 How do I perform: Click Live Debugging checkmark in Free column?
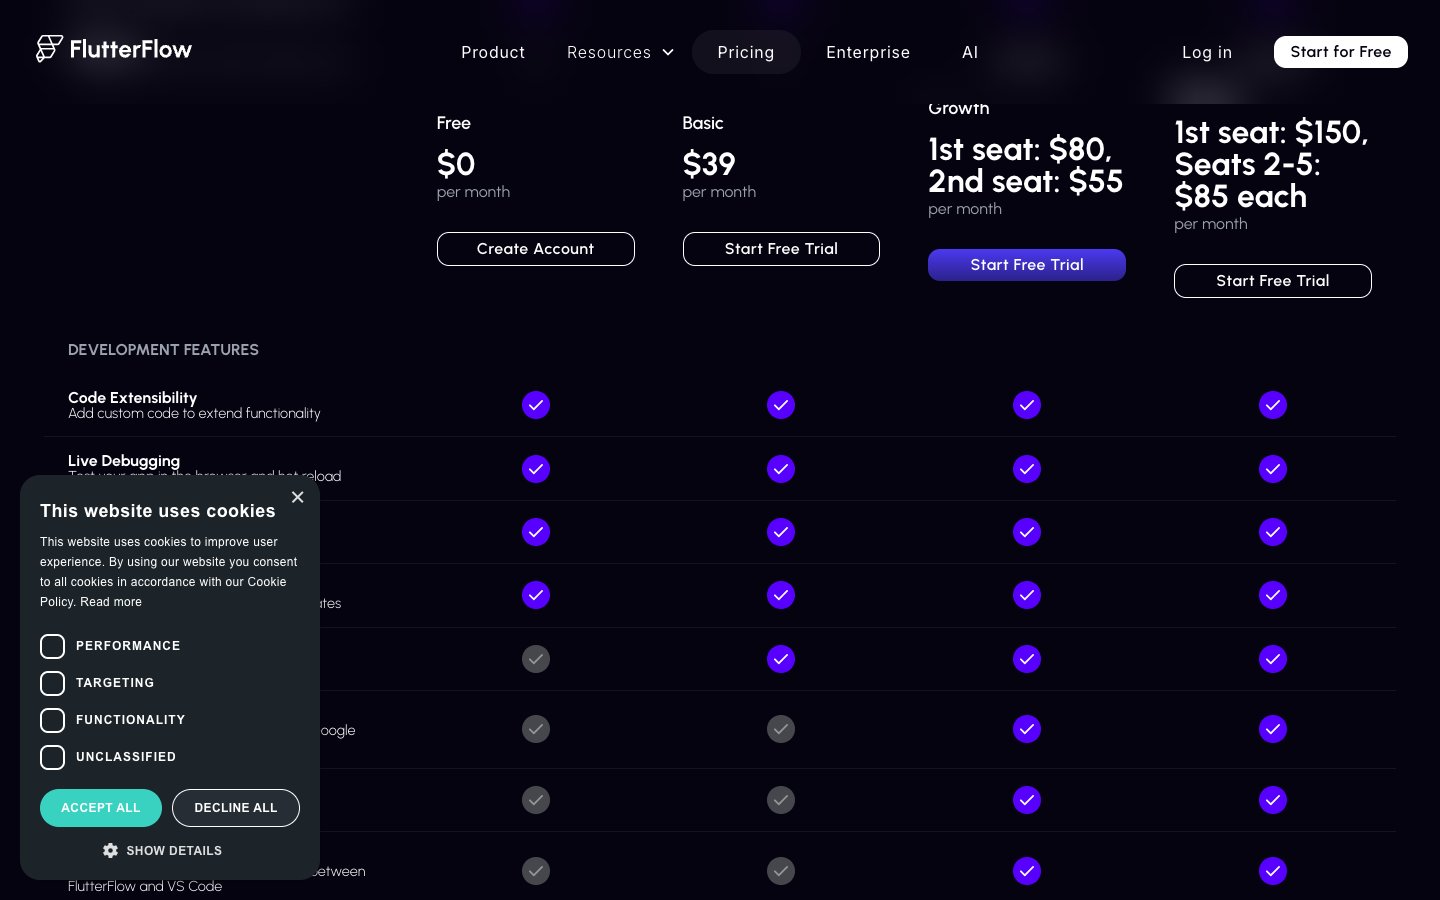pos(536,469)
